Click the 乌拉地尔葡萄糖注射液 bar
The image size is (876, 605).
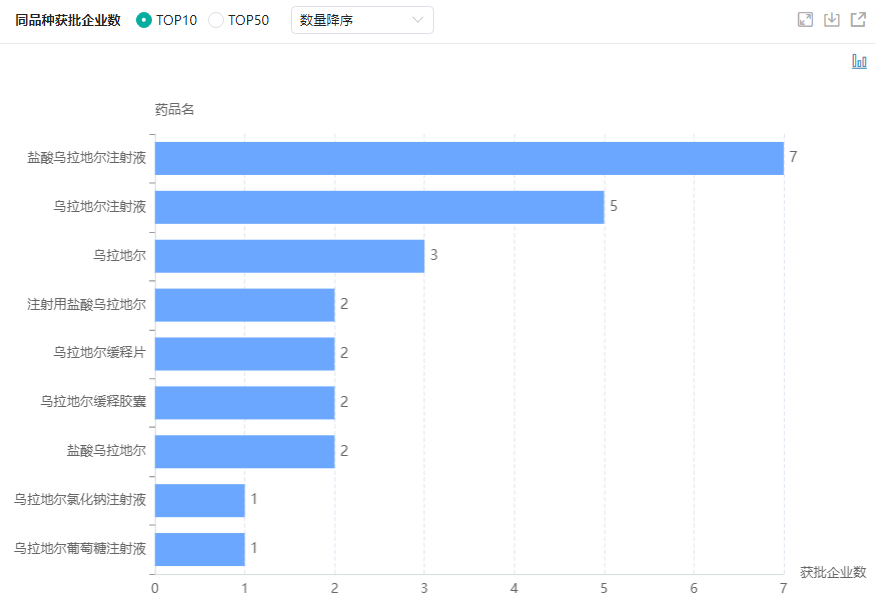200,549
